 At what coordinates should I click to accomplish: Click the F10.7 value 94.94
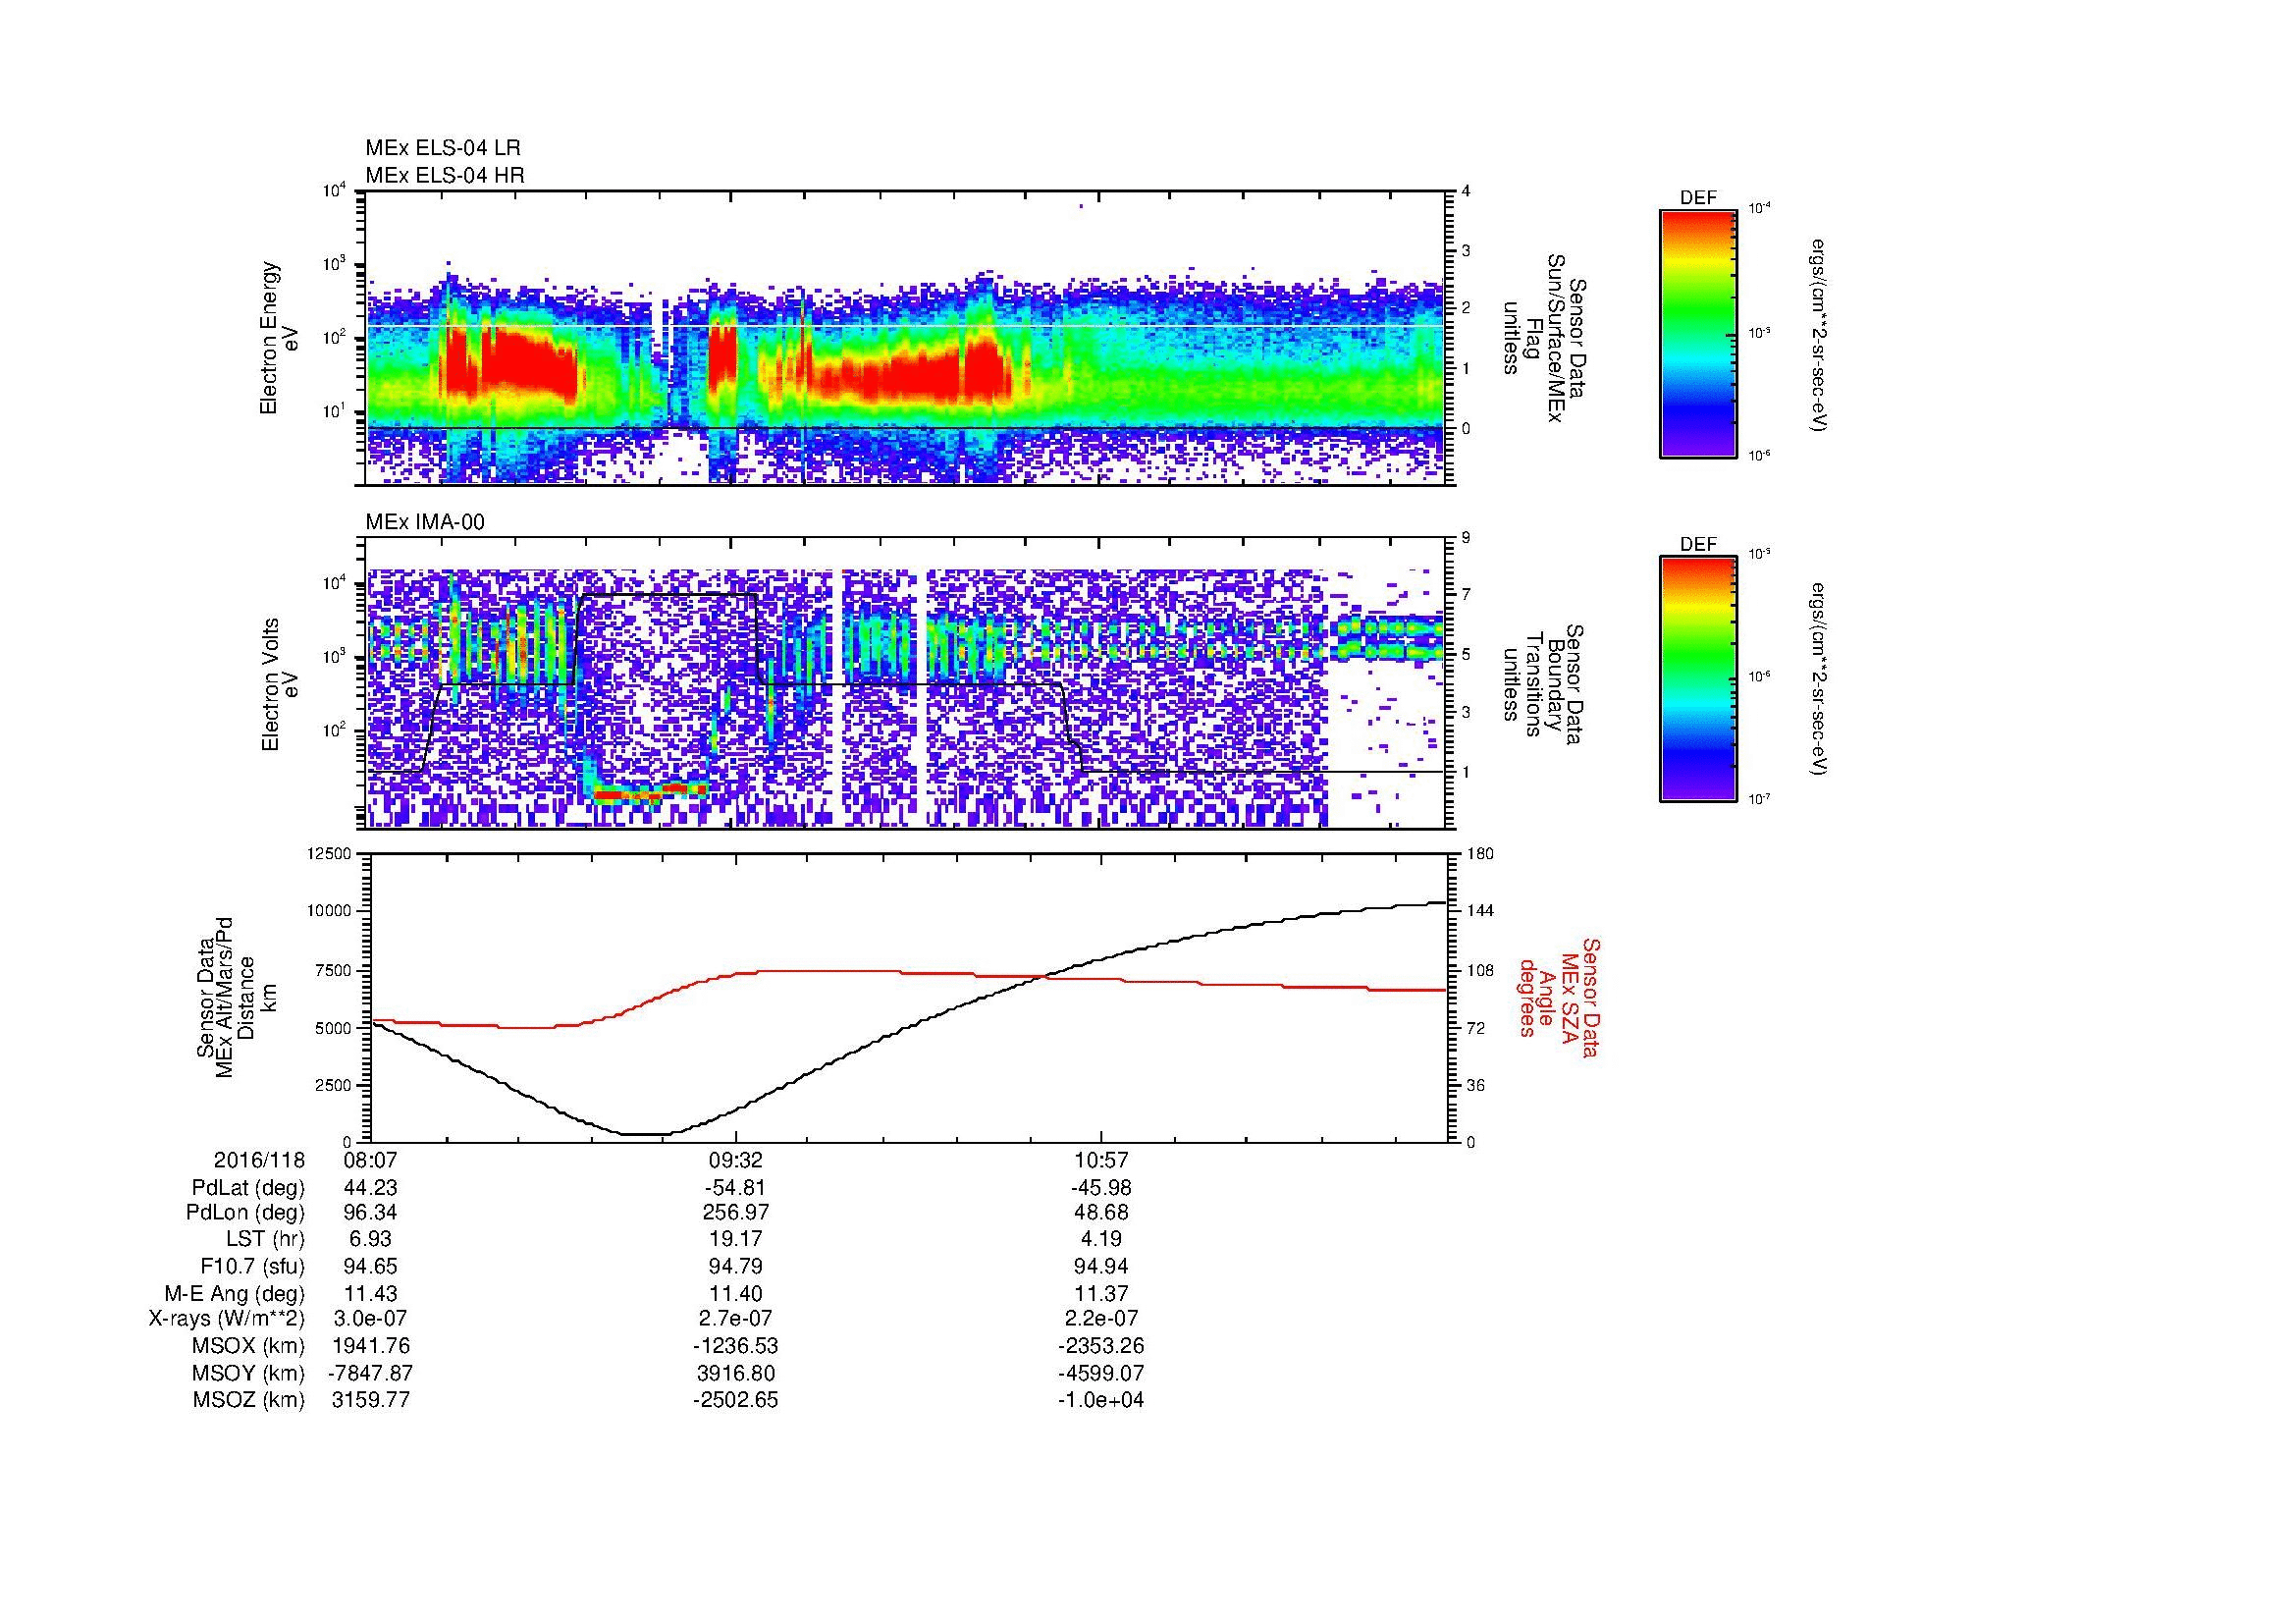(x=1101, y=1267)
